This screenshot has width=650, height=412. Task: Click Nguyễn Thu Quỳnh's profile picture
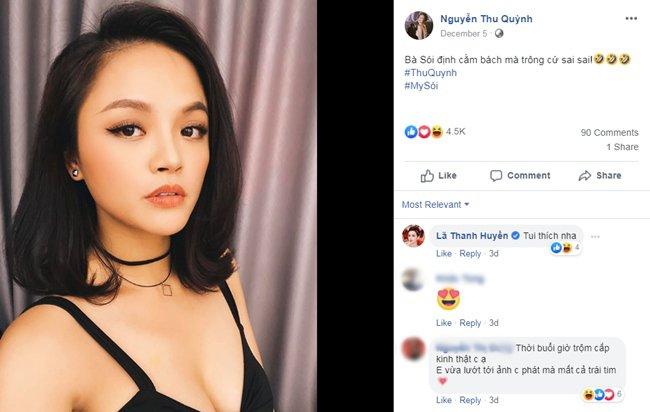pyautogui.click(x=416, y=24)
